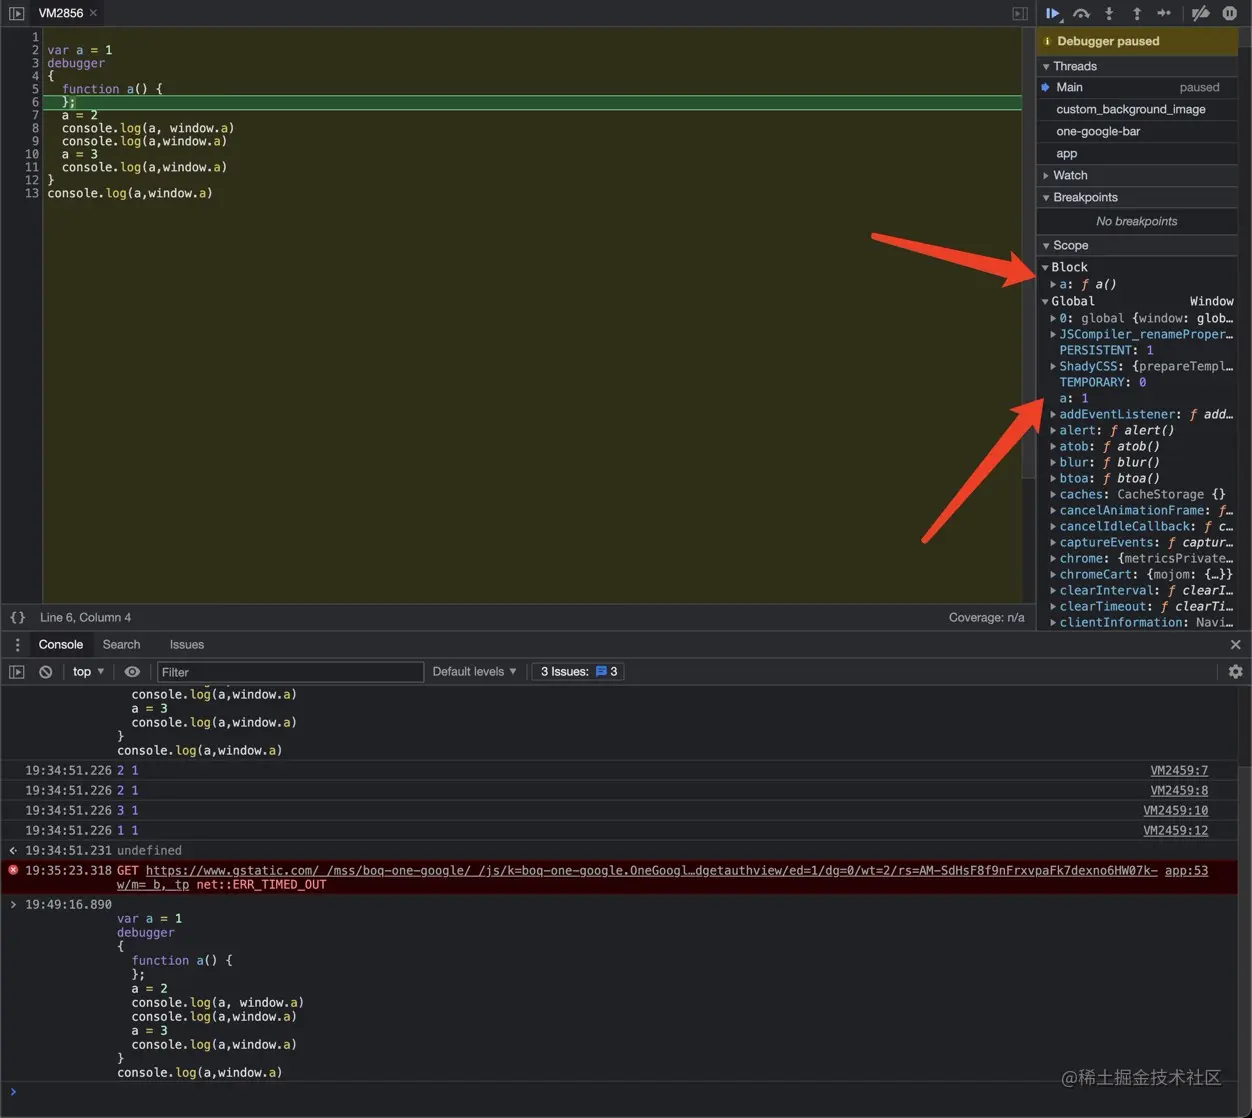Open the Default levels dropdown

pyautogui.click(x=474, y=672)
